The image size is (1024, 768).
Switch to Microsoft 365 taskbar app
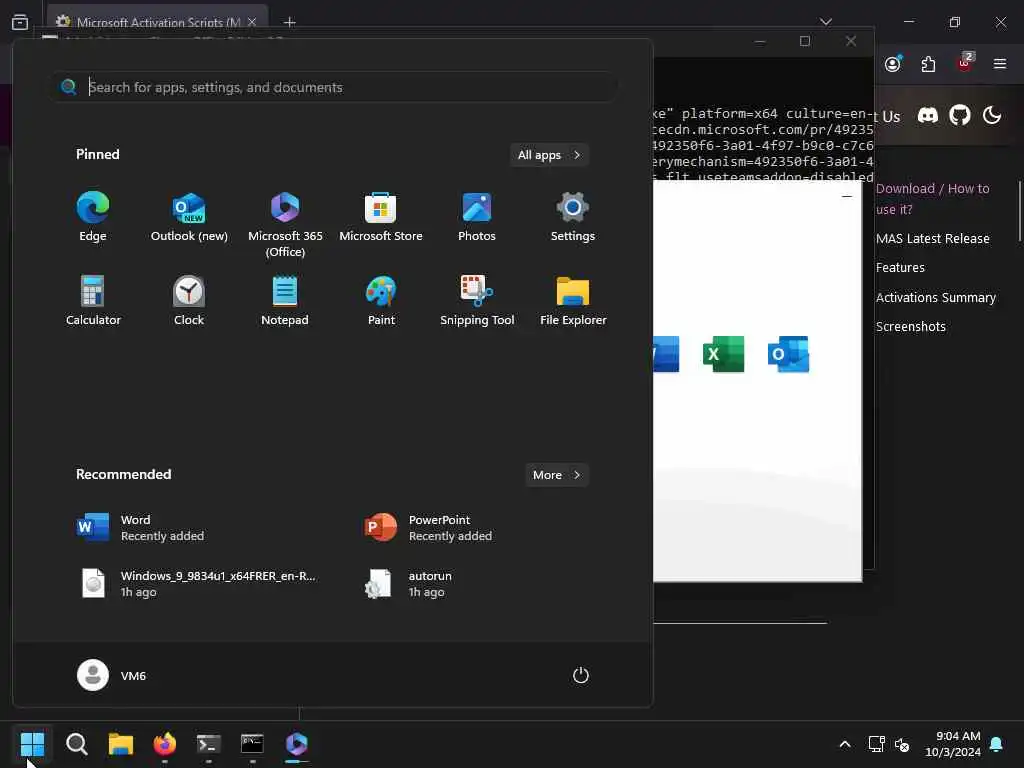click(x=296, y=744)
